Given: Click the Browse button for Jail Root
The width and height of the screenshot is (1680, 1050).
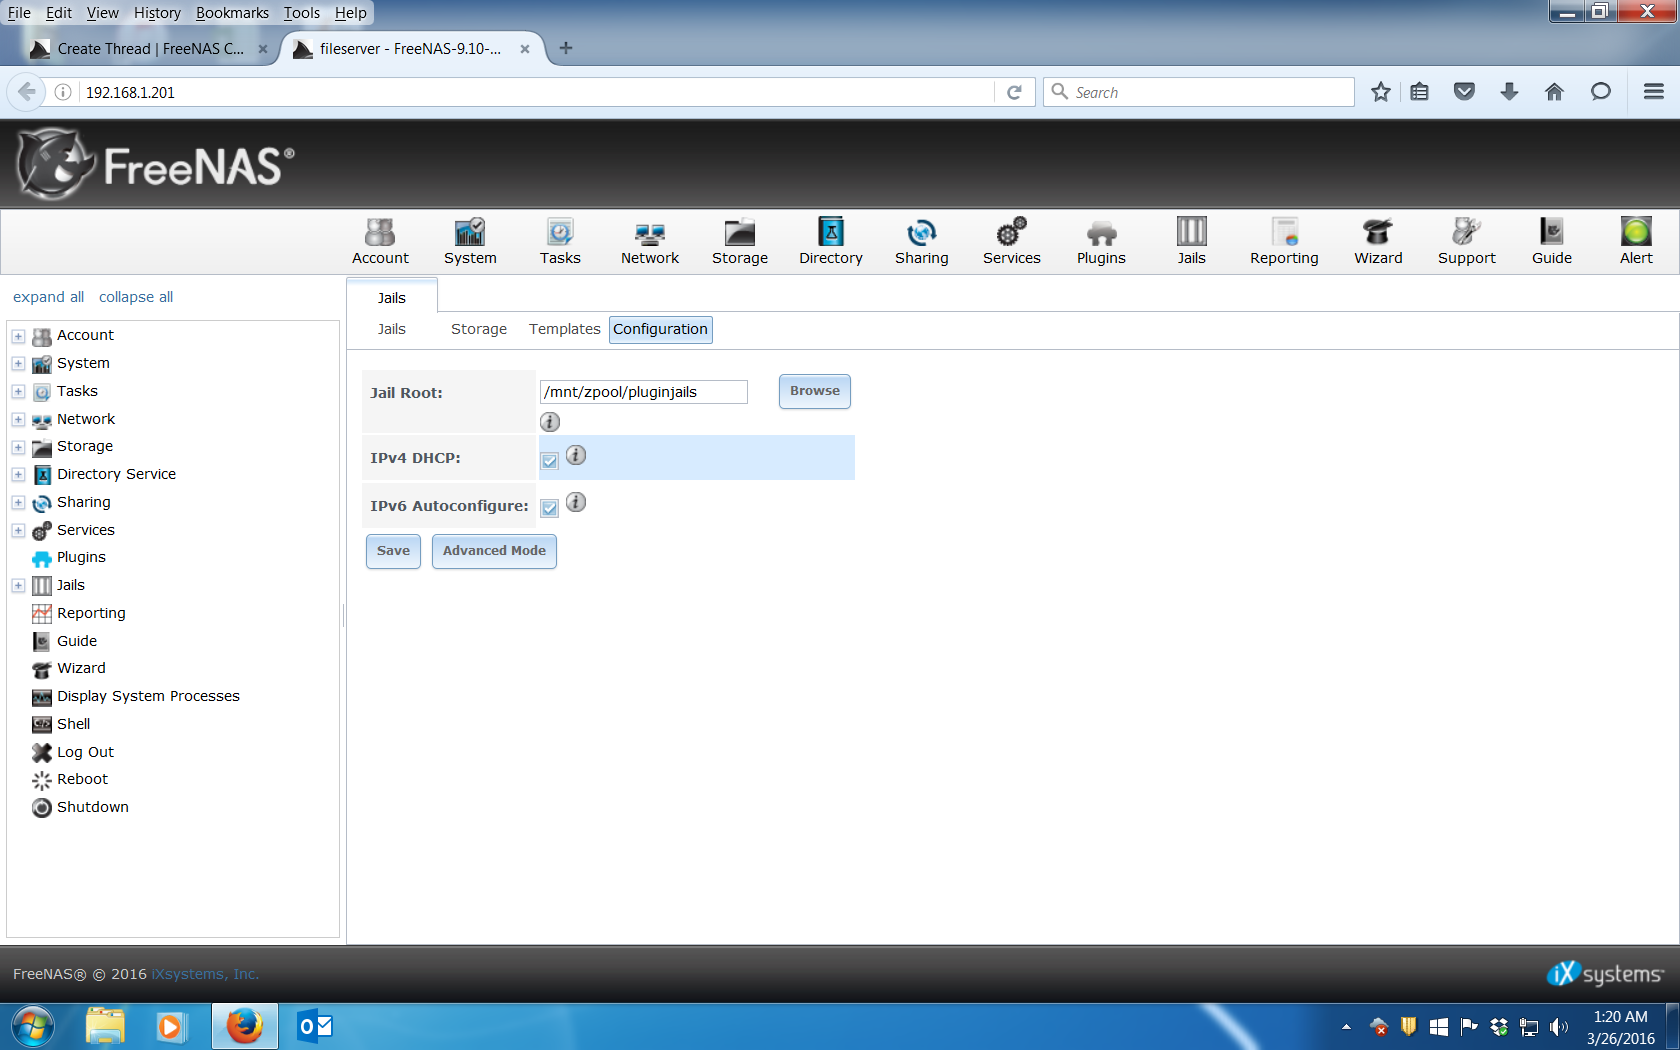Looking at the screenshot, I should click(x=815, y=391).
